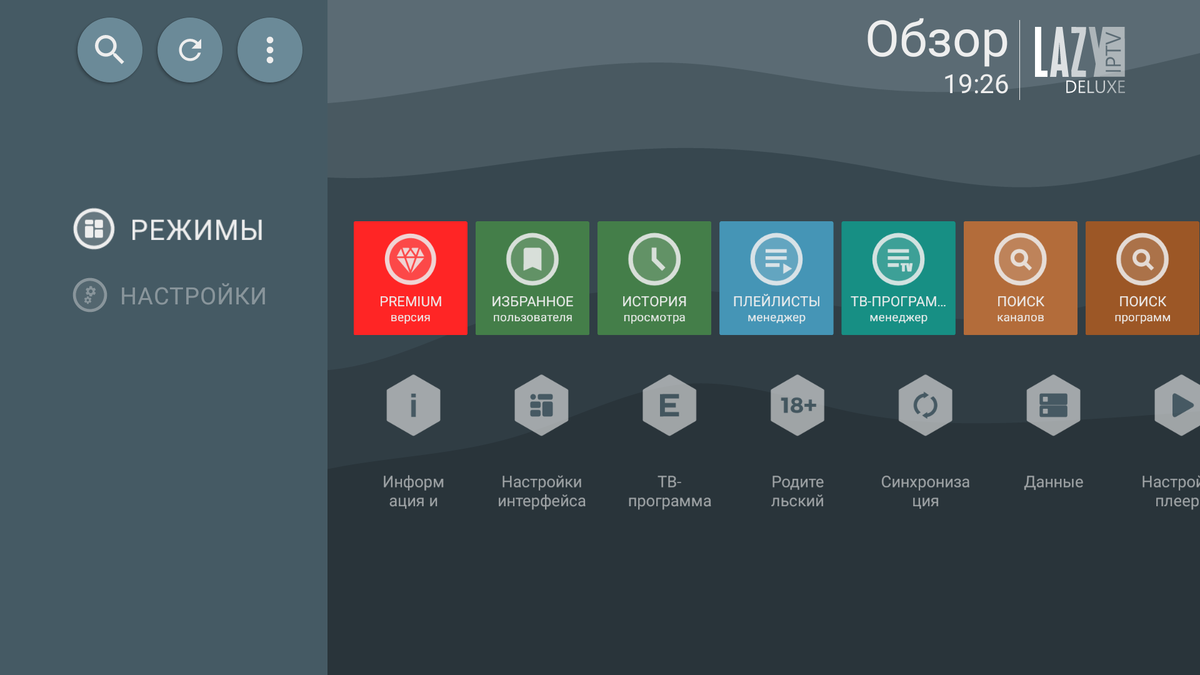Click the search magnifier button top-left
The width and height of the screenshot is (1200, 675).
(110, 50)
